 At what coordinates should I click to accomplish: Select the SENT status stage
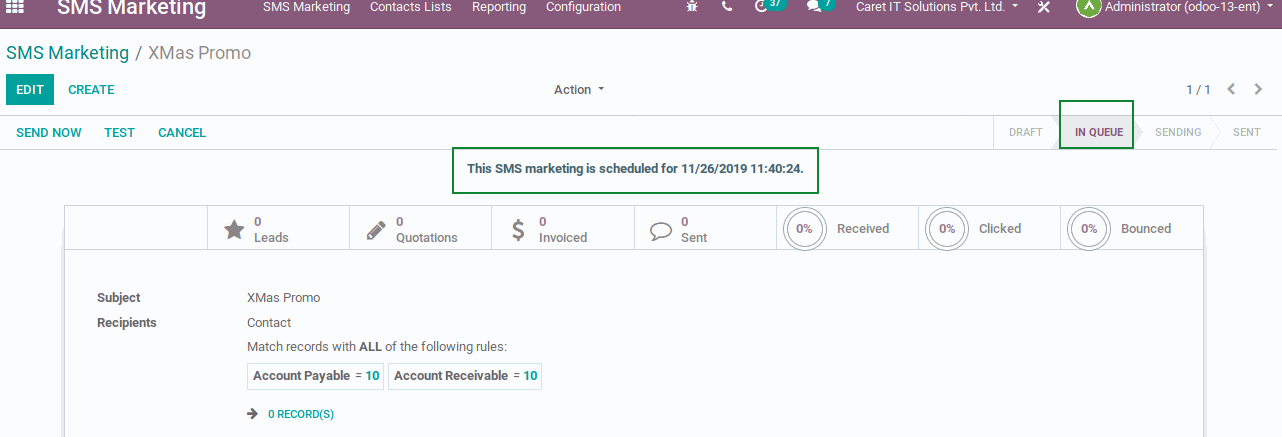pyautogui.click(x=1246, y=132)
